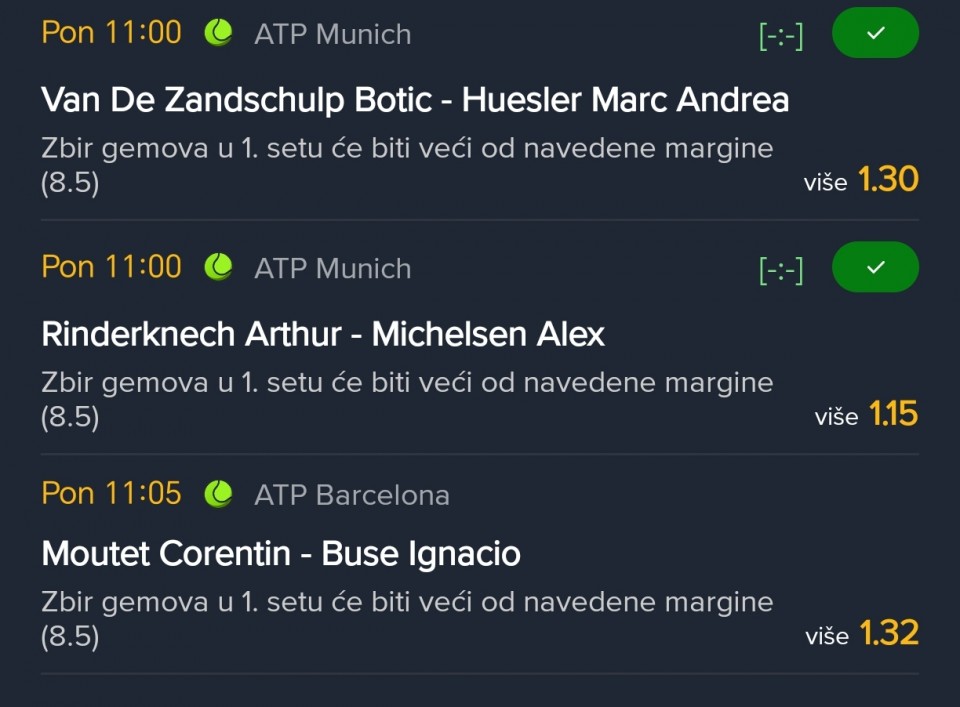
Task: Click ATP Munich label above Rinderknech match
Action: (x=332, y=268)
